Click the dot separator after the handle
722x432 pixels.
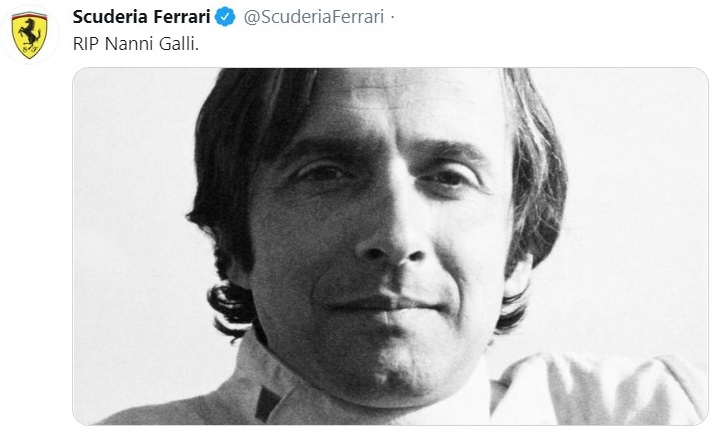tap(392, 18)
